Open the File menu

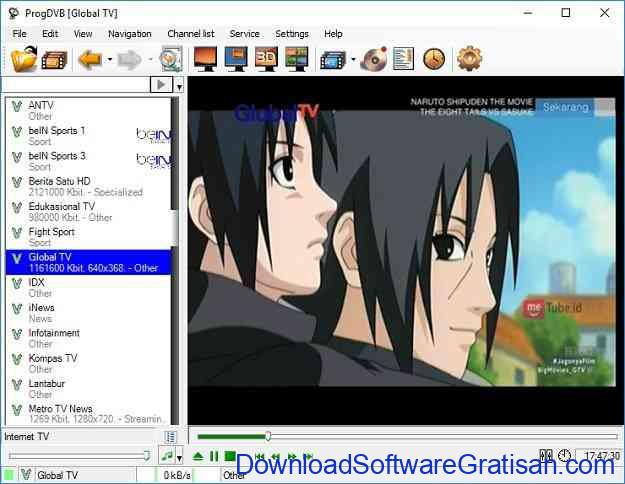coord(20,34)
